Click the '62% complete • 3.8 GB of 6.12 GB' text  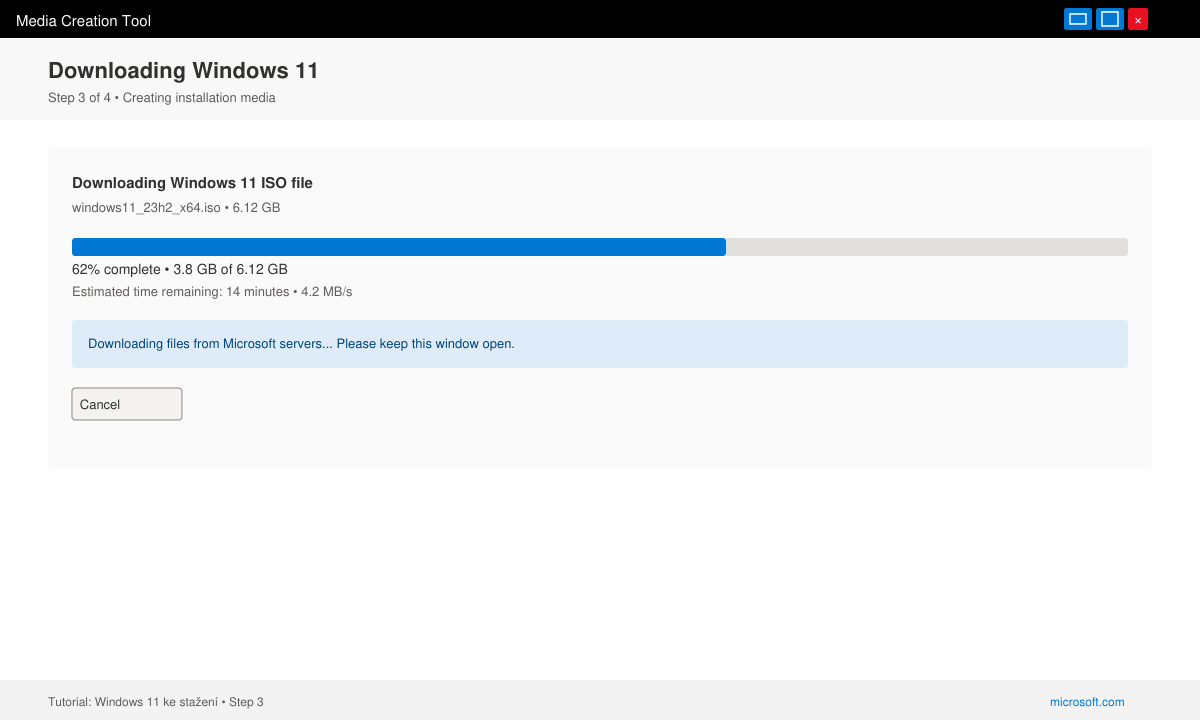pyautogui.click(x=180, y=269)
